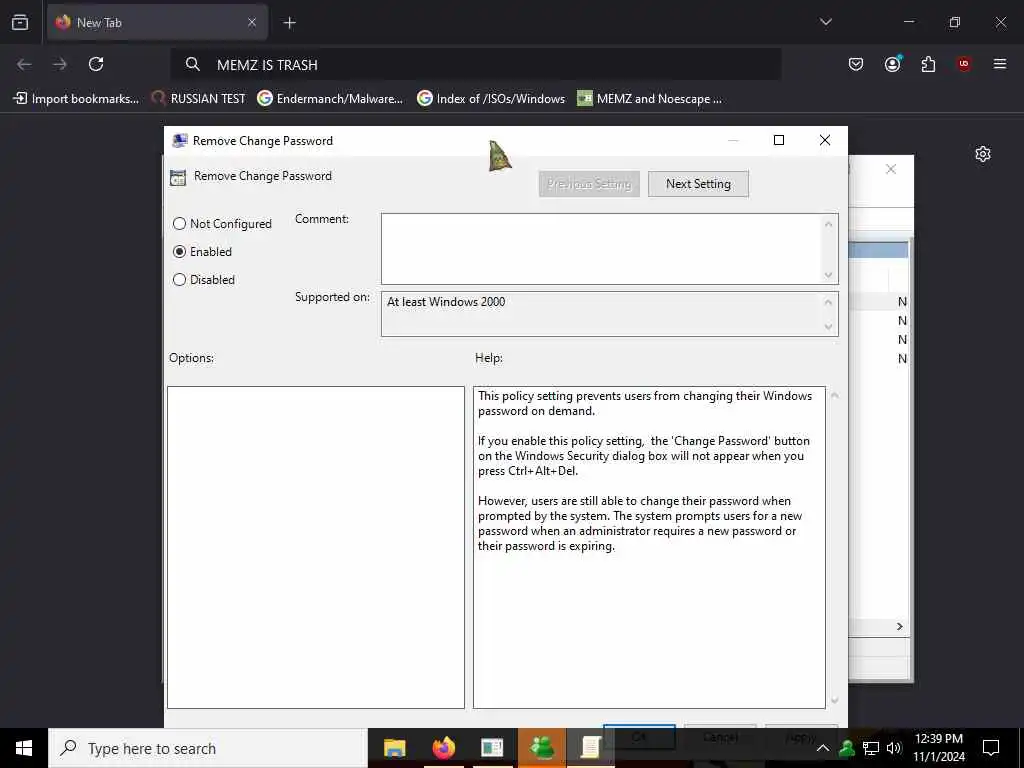
Task: Close the New Tab browser tab
Action: coord(252,23)
